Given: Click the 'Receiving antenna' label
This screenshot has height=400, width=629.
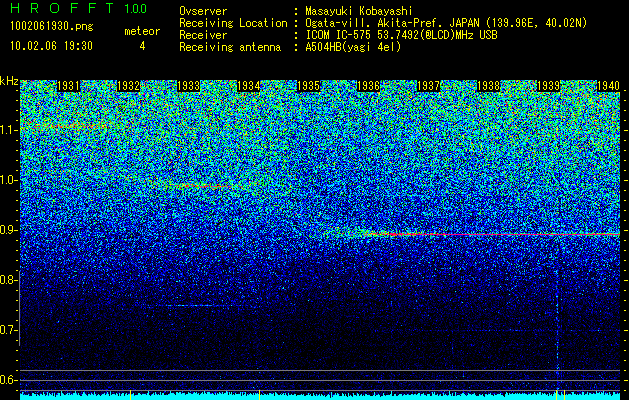Looking at the screenshot, I should [230, 47].
